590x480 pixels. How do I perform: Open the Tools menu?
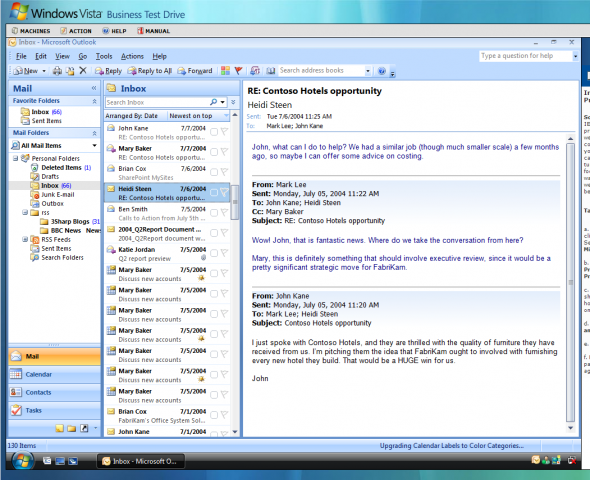coord(104,56)
